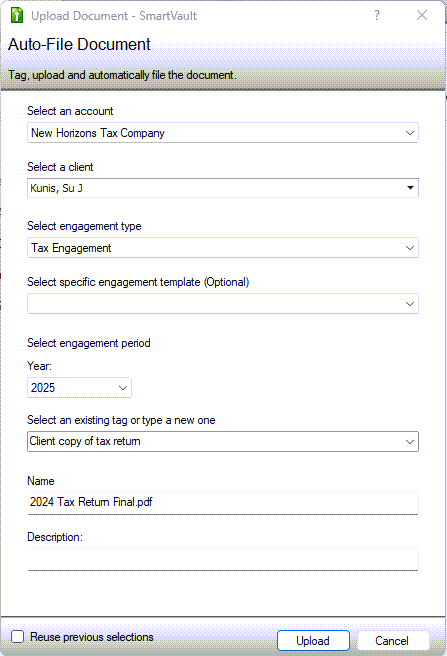Click the tag text 'Client copy of tax return'
The height and width of the screenshot is (656, 447).
click(x=85, y=441)
